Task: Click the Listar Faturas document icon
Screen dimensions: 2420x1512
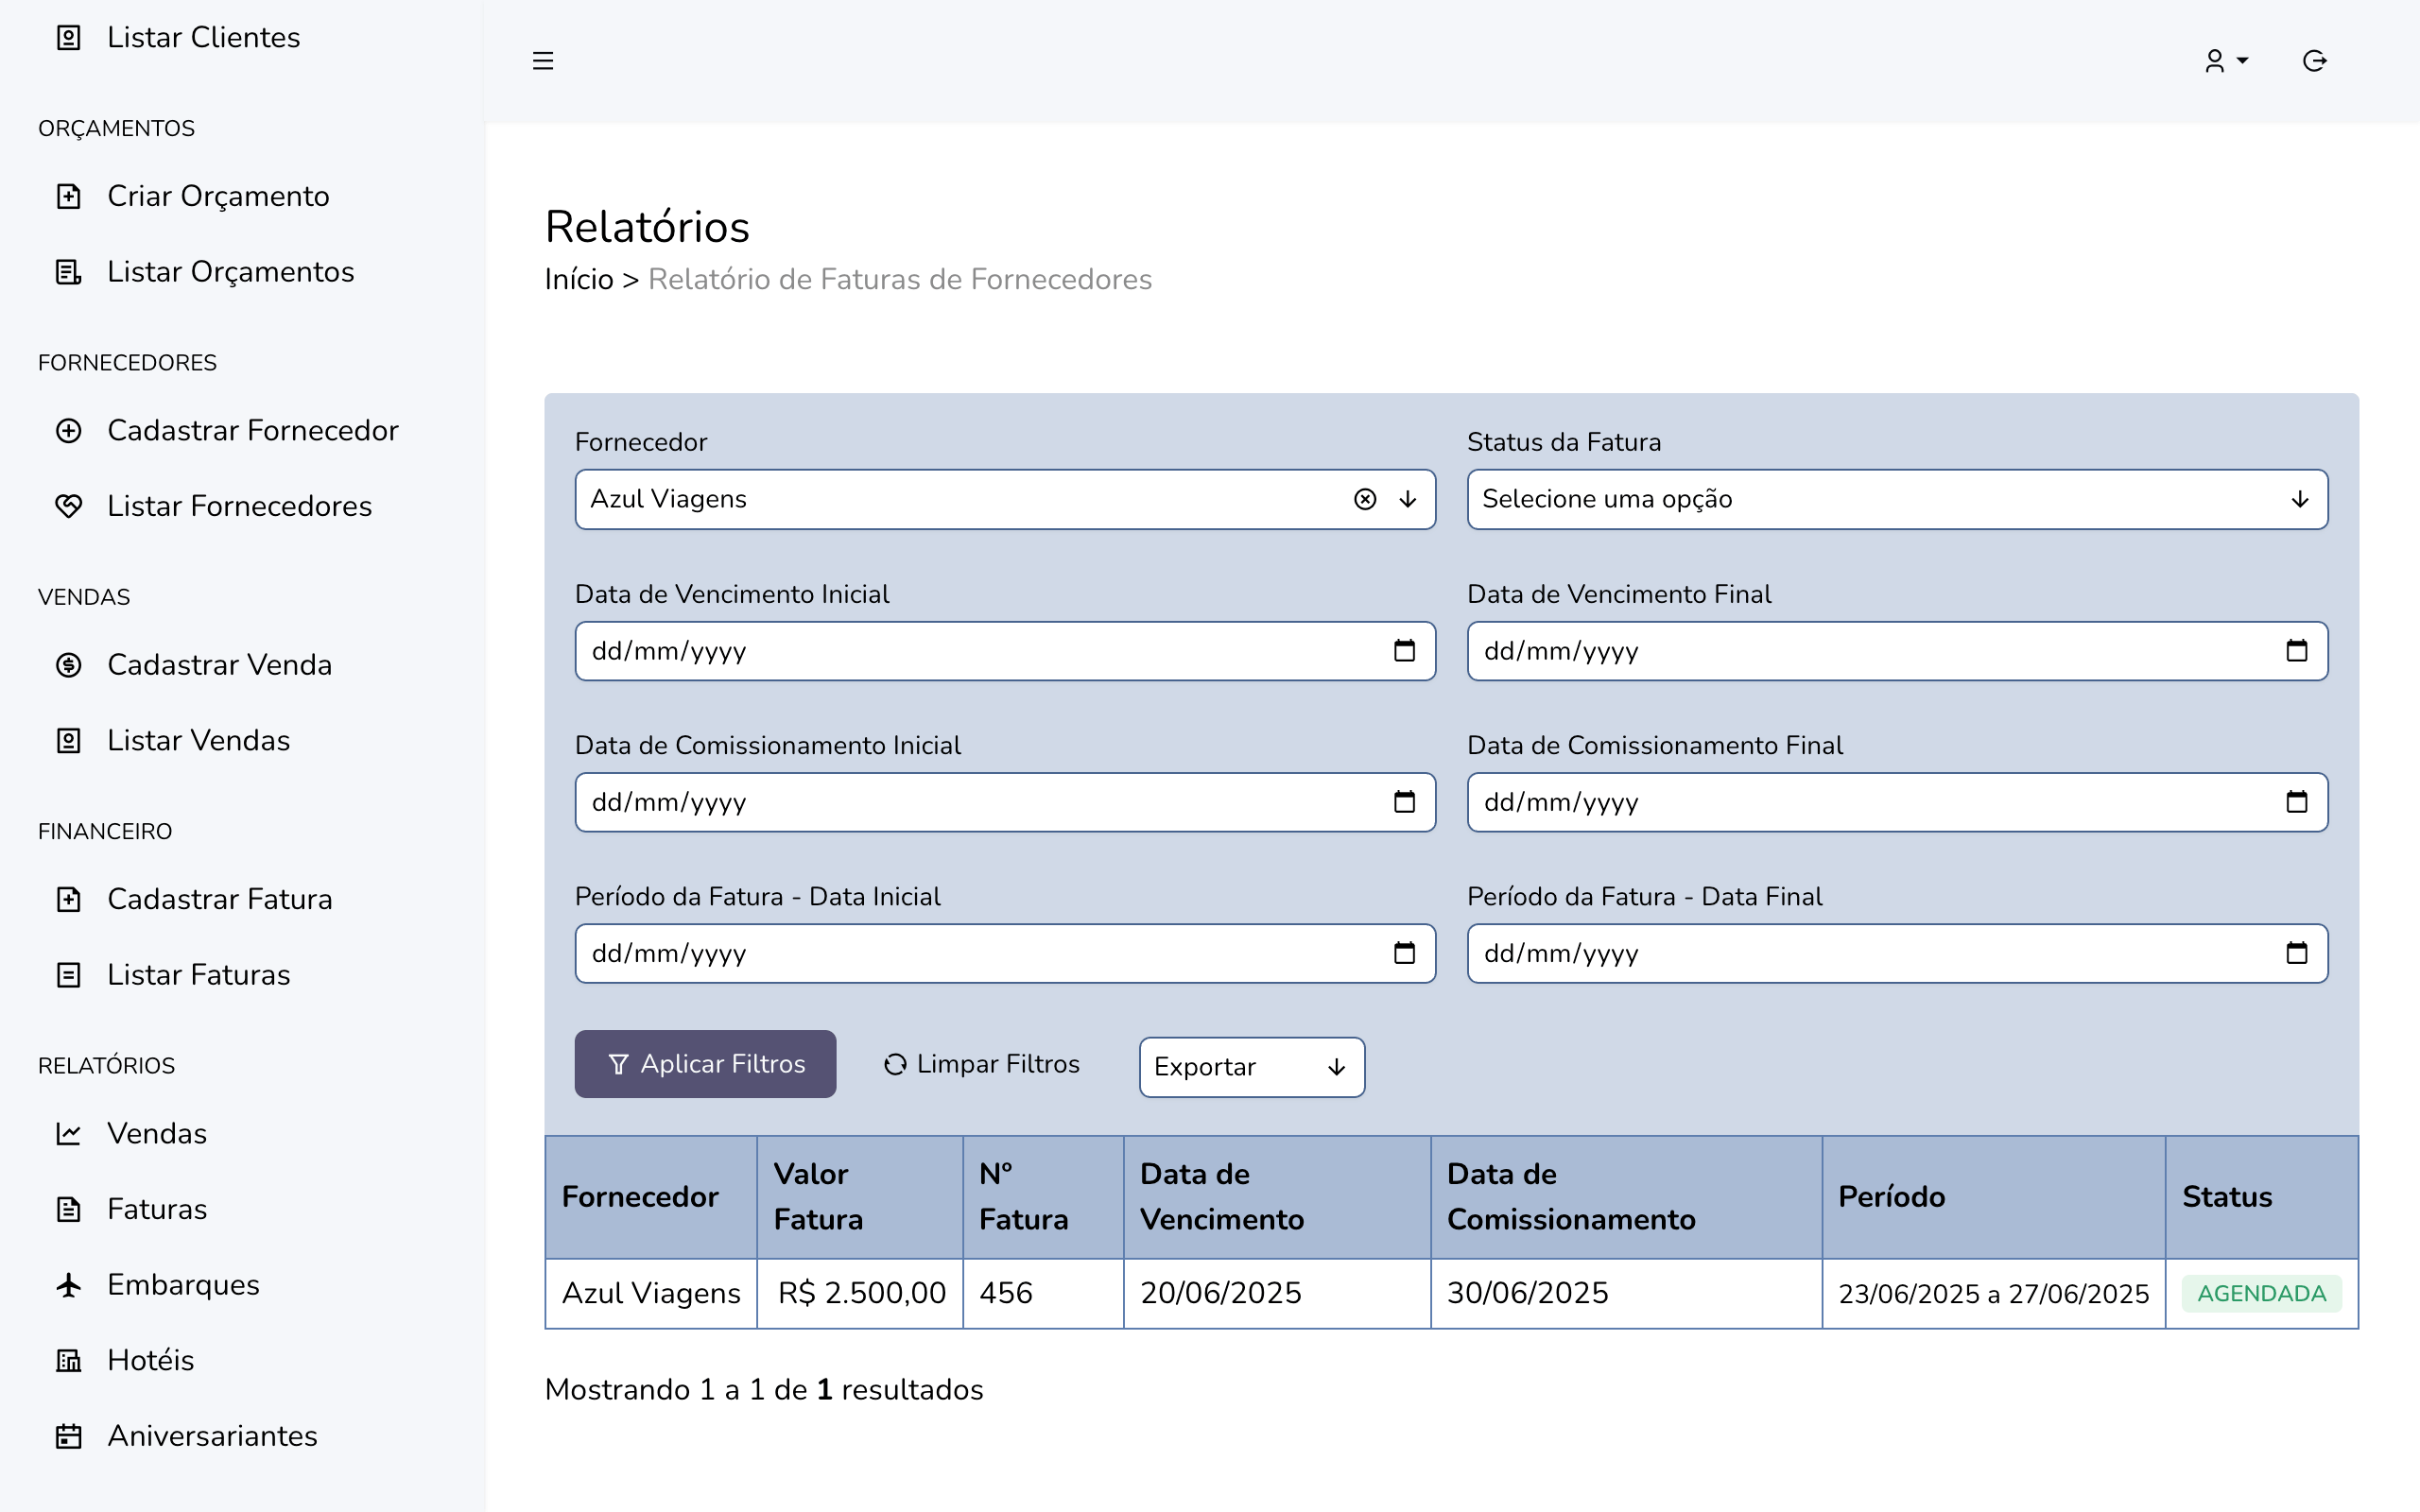Action: (68, 975)
